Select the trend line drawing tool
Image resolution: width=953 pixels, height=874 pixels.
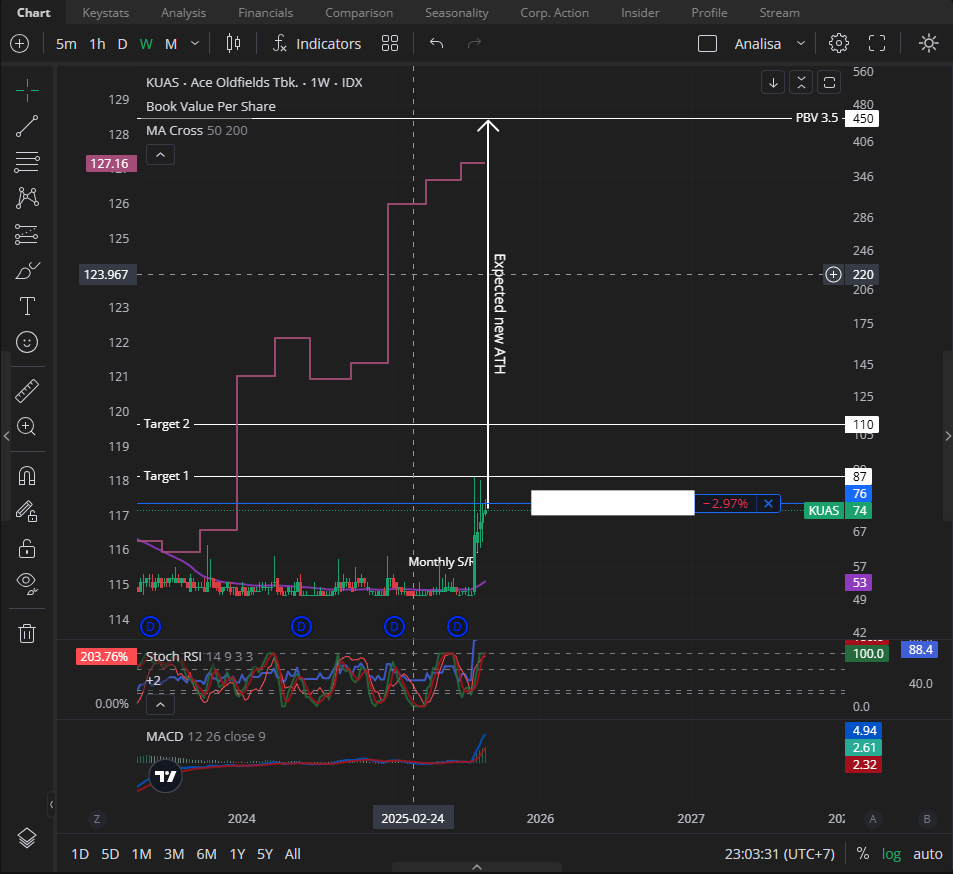point(27,126)
